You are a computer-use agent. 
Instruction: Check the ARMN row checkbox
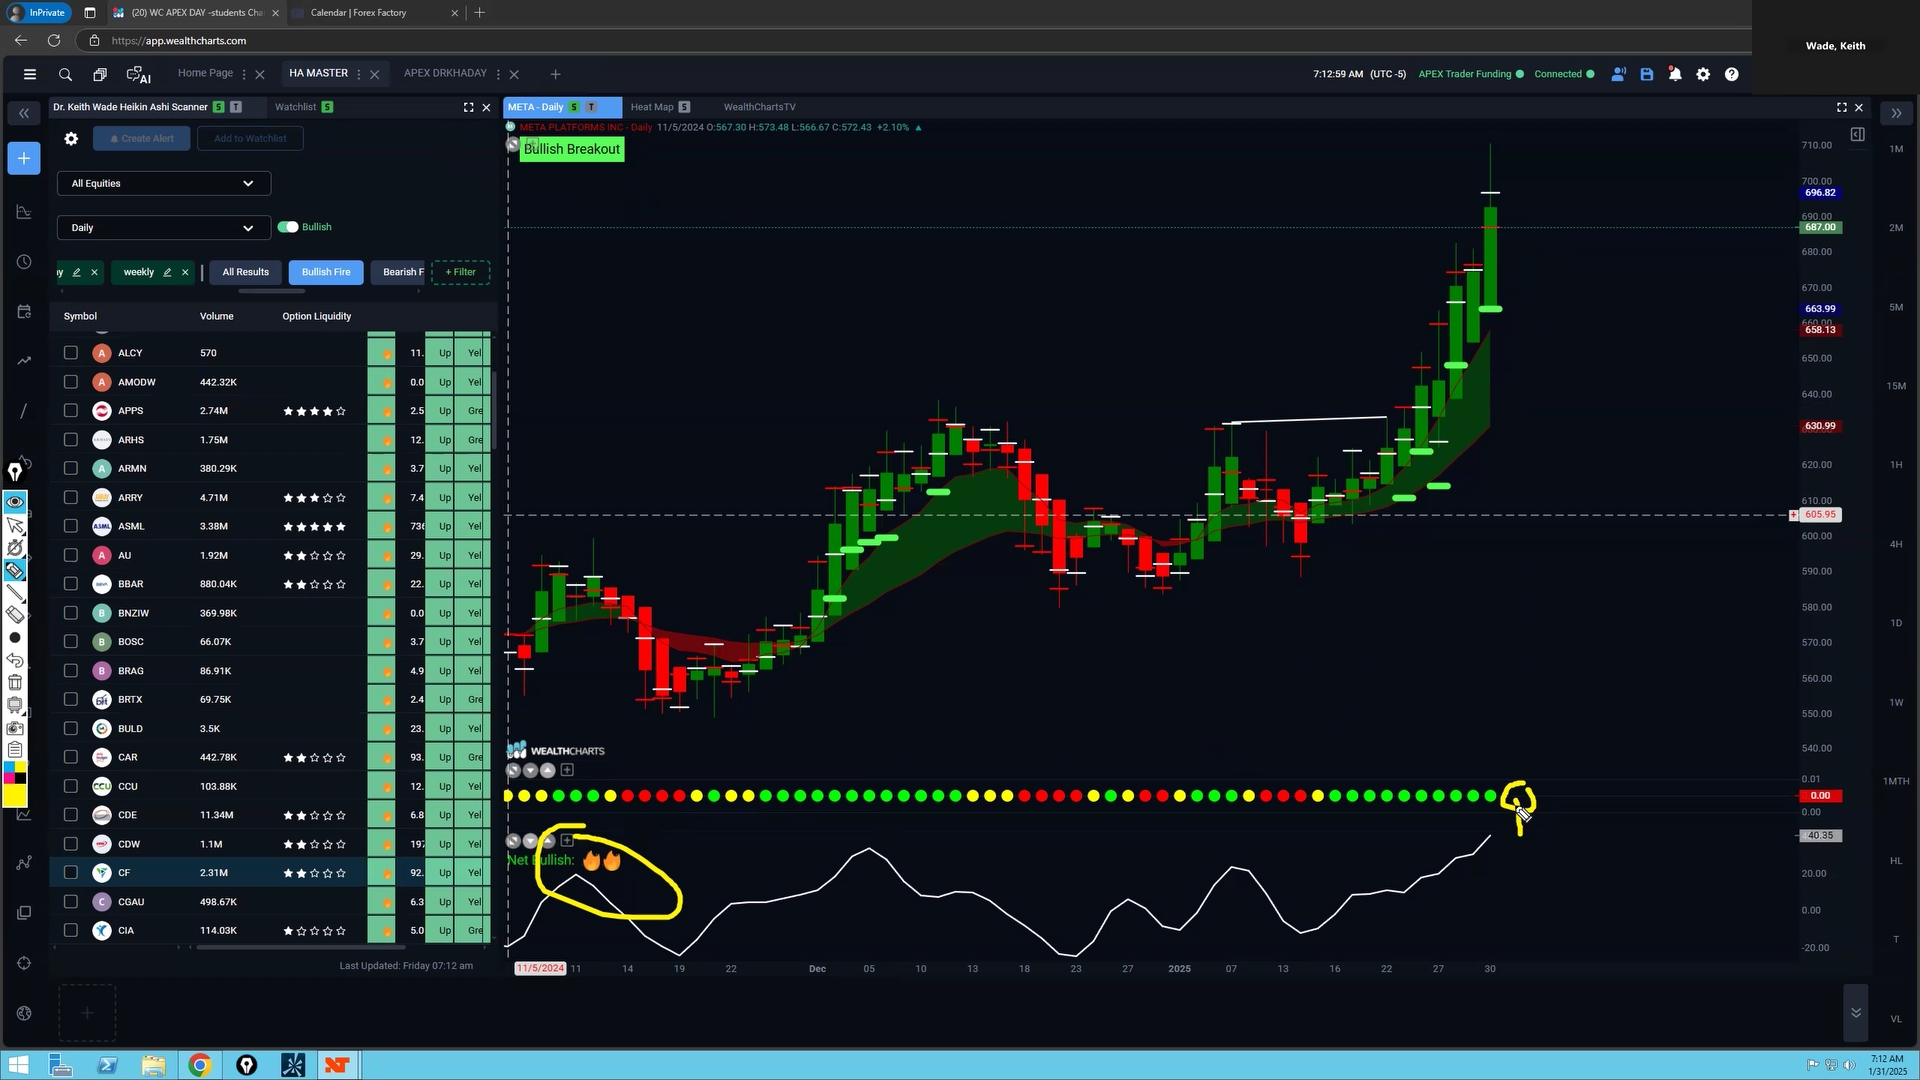pos(70,468)
